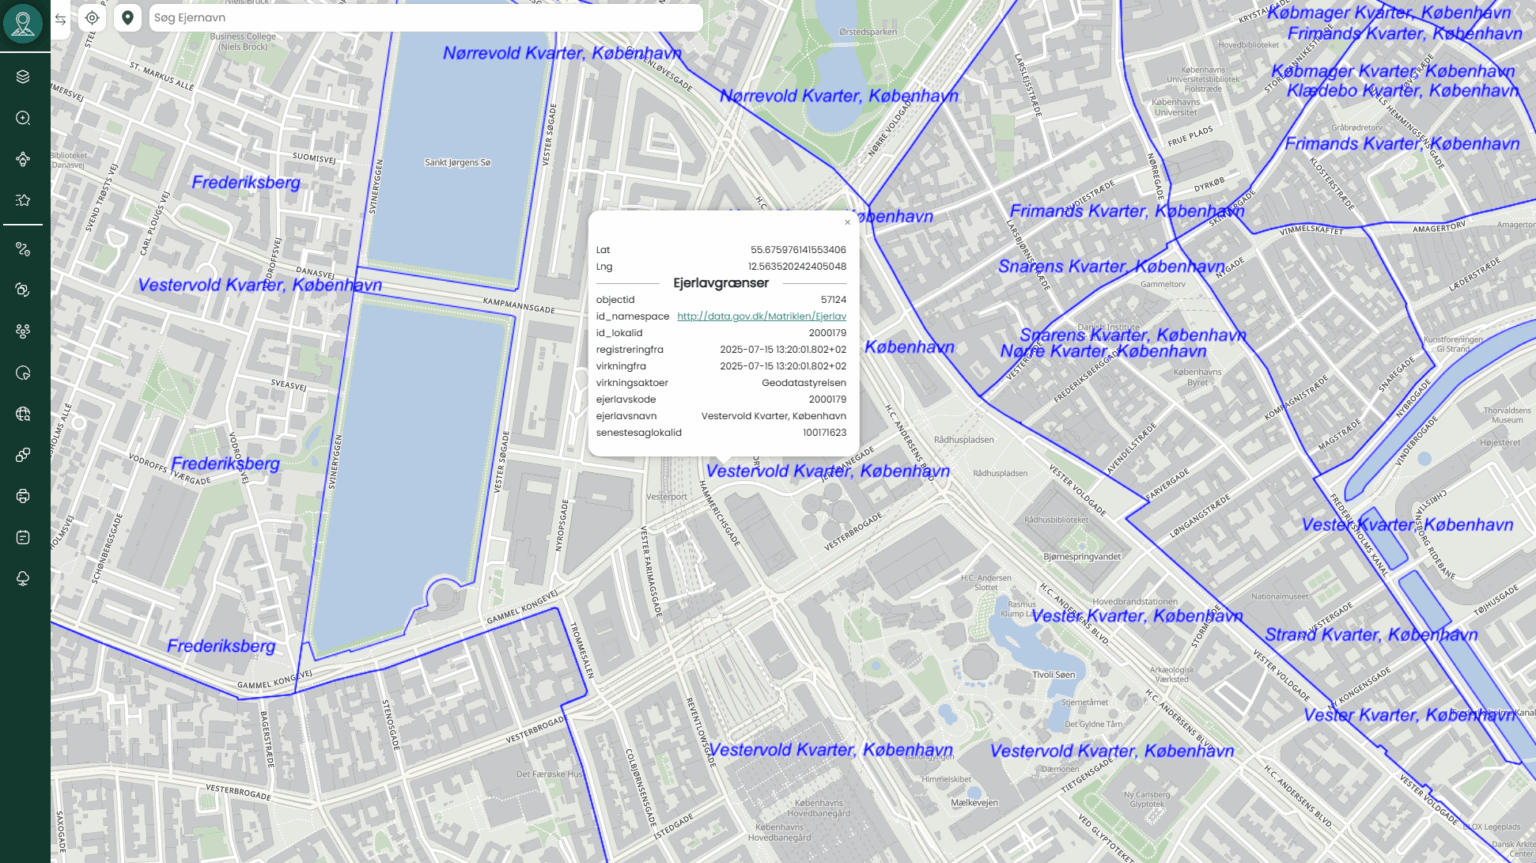
Task: Click the layers icon in the sidebar
Action: pos(22,76)
